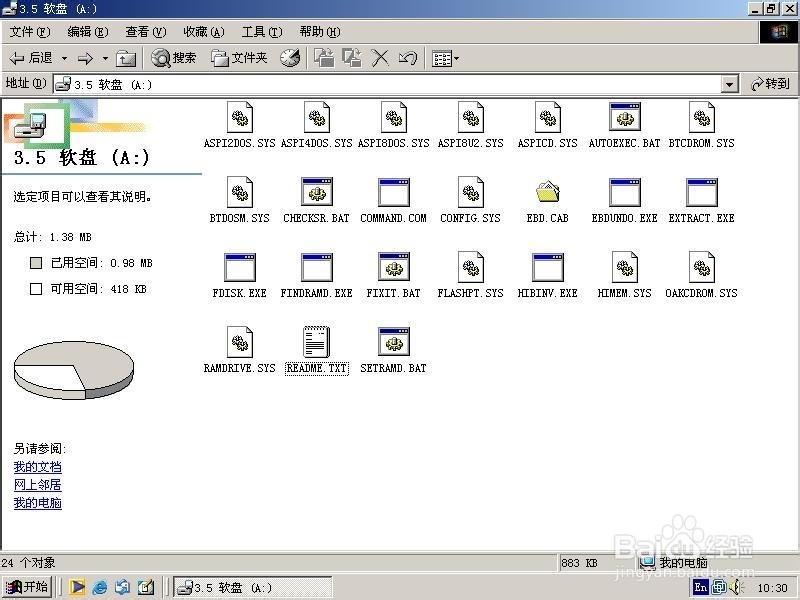Viewport: 800px width, 600px height.
Task: Click the 3.5 软盘 (A:) taskbar button
Action: tap(253, 588)
